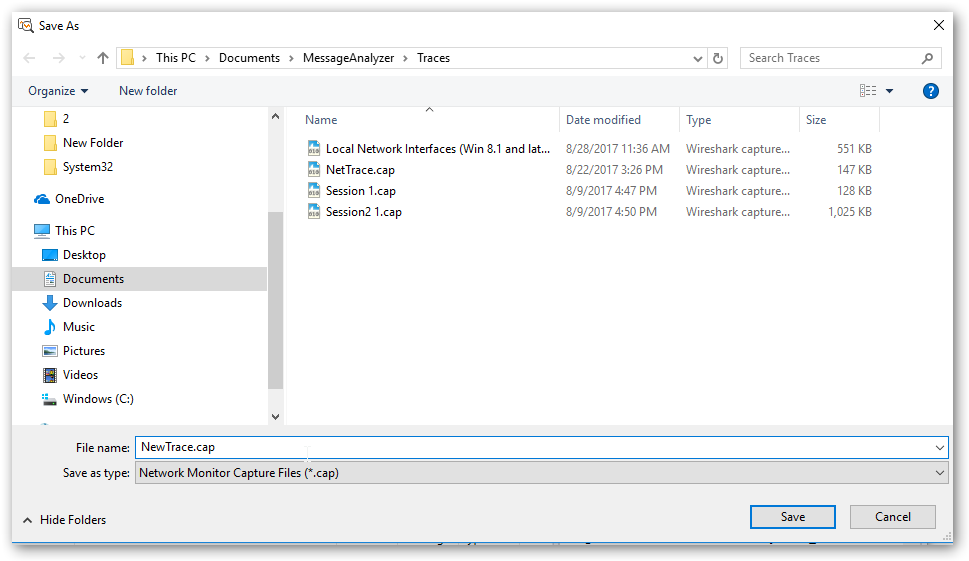Click the New folder toolbar button
The image size is (969, 561).
pos(148,91)
